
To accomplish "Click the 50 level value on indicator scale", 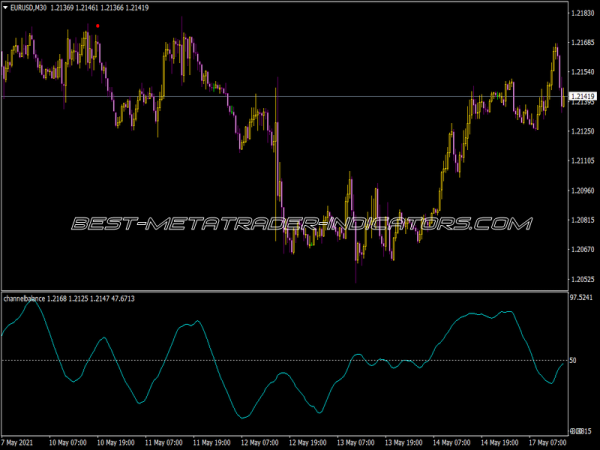I will pos(574,360).
